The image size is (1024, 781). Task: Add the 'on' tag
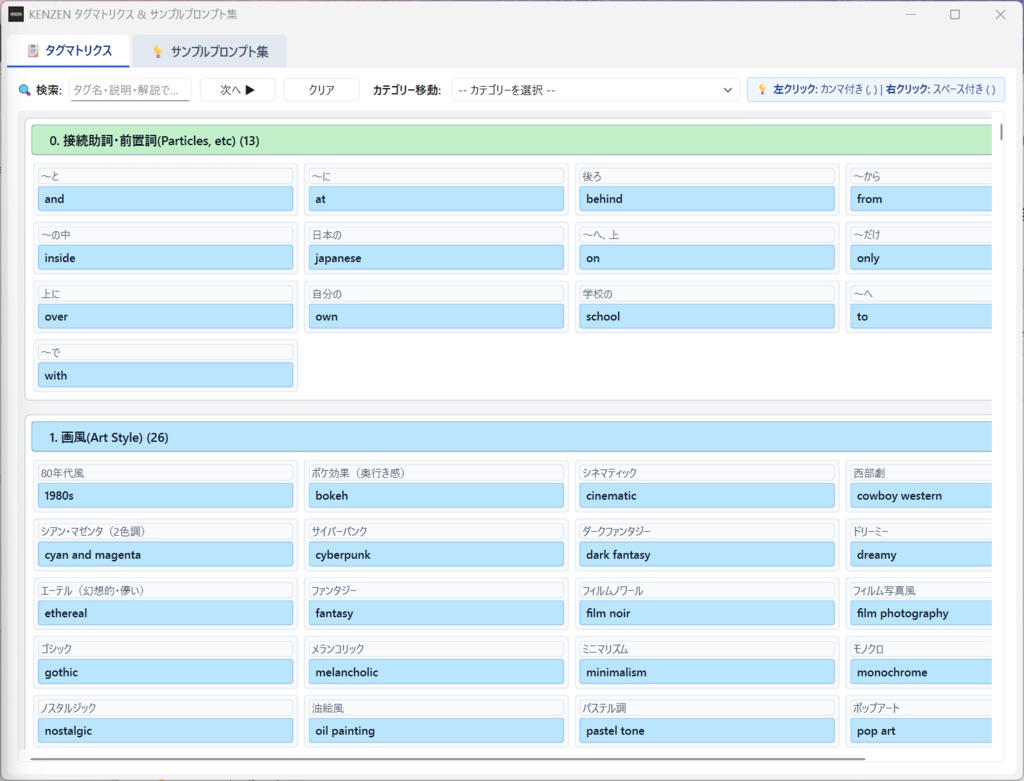pos(707,257)
